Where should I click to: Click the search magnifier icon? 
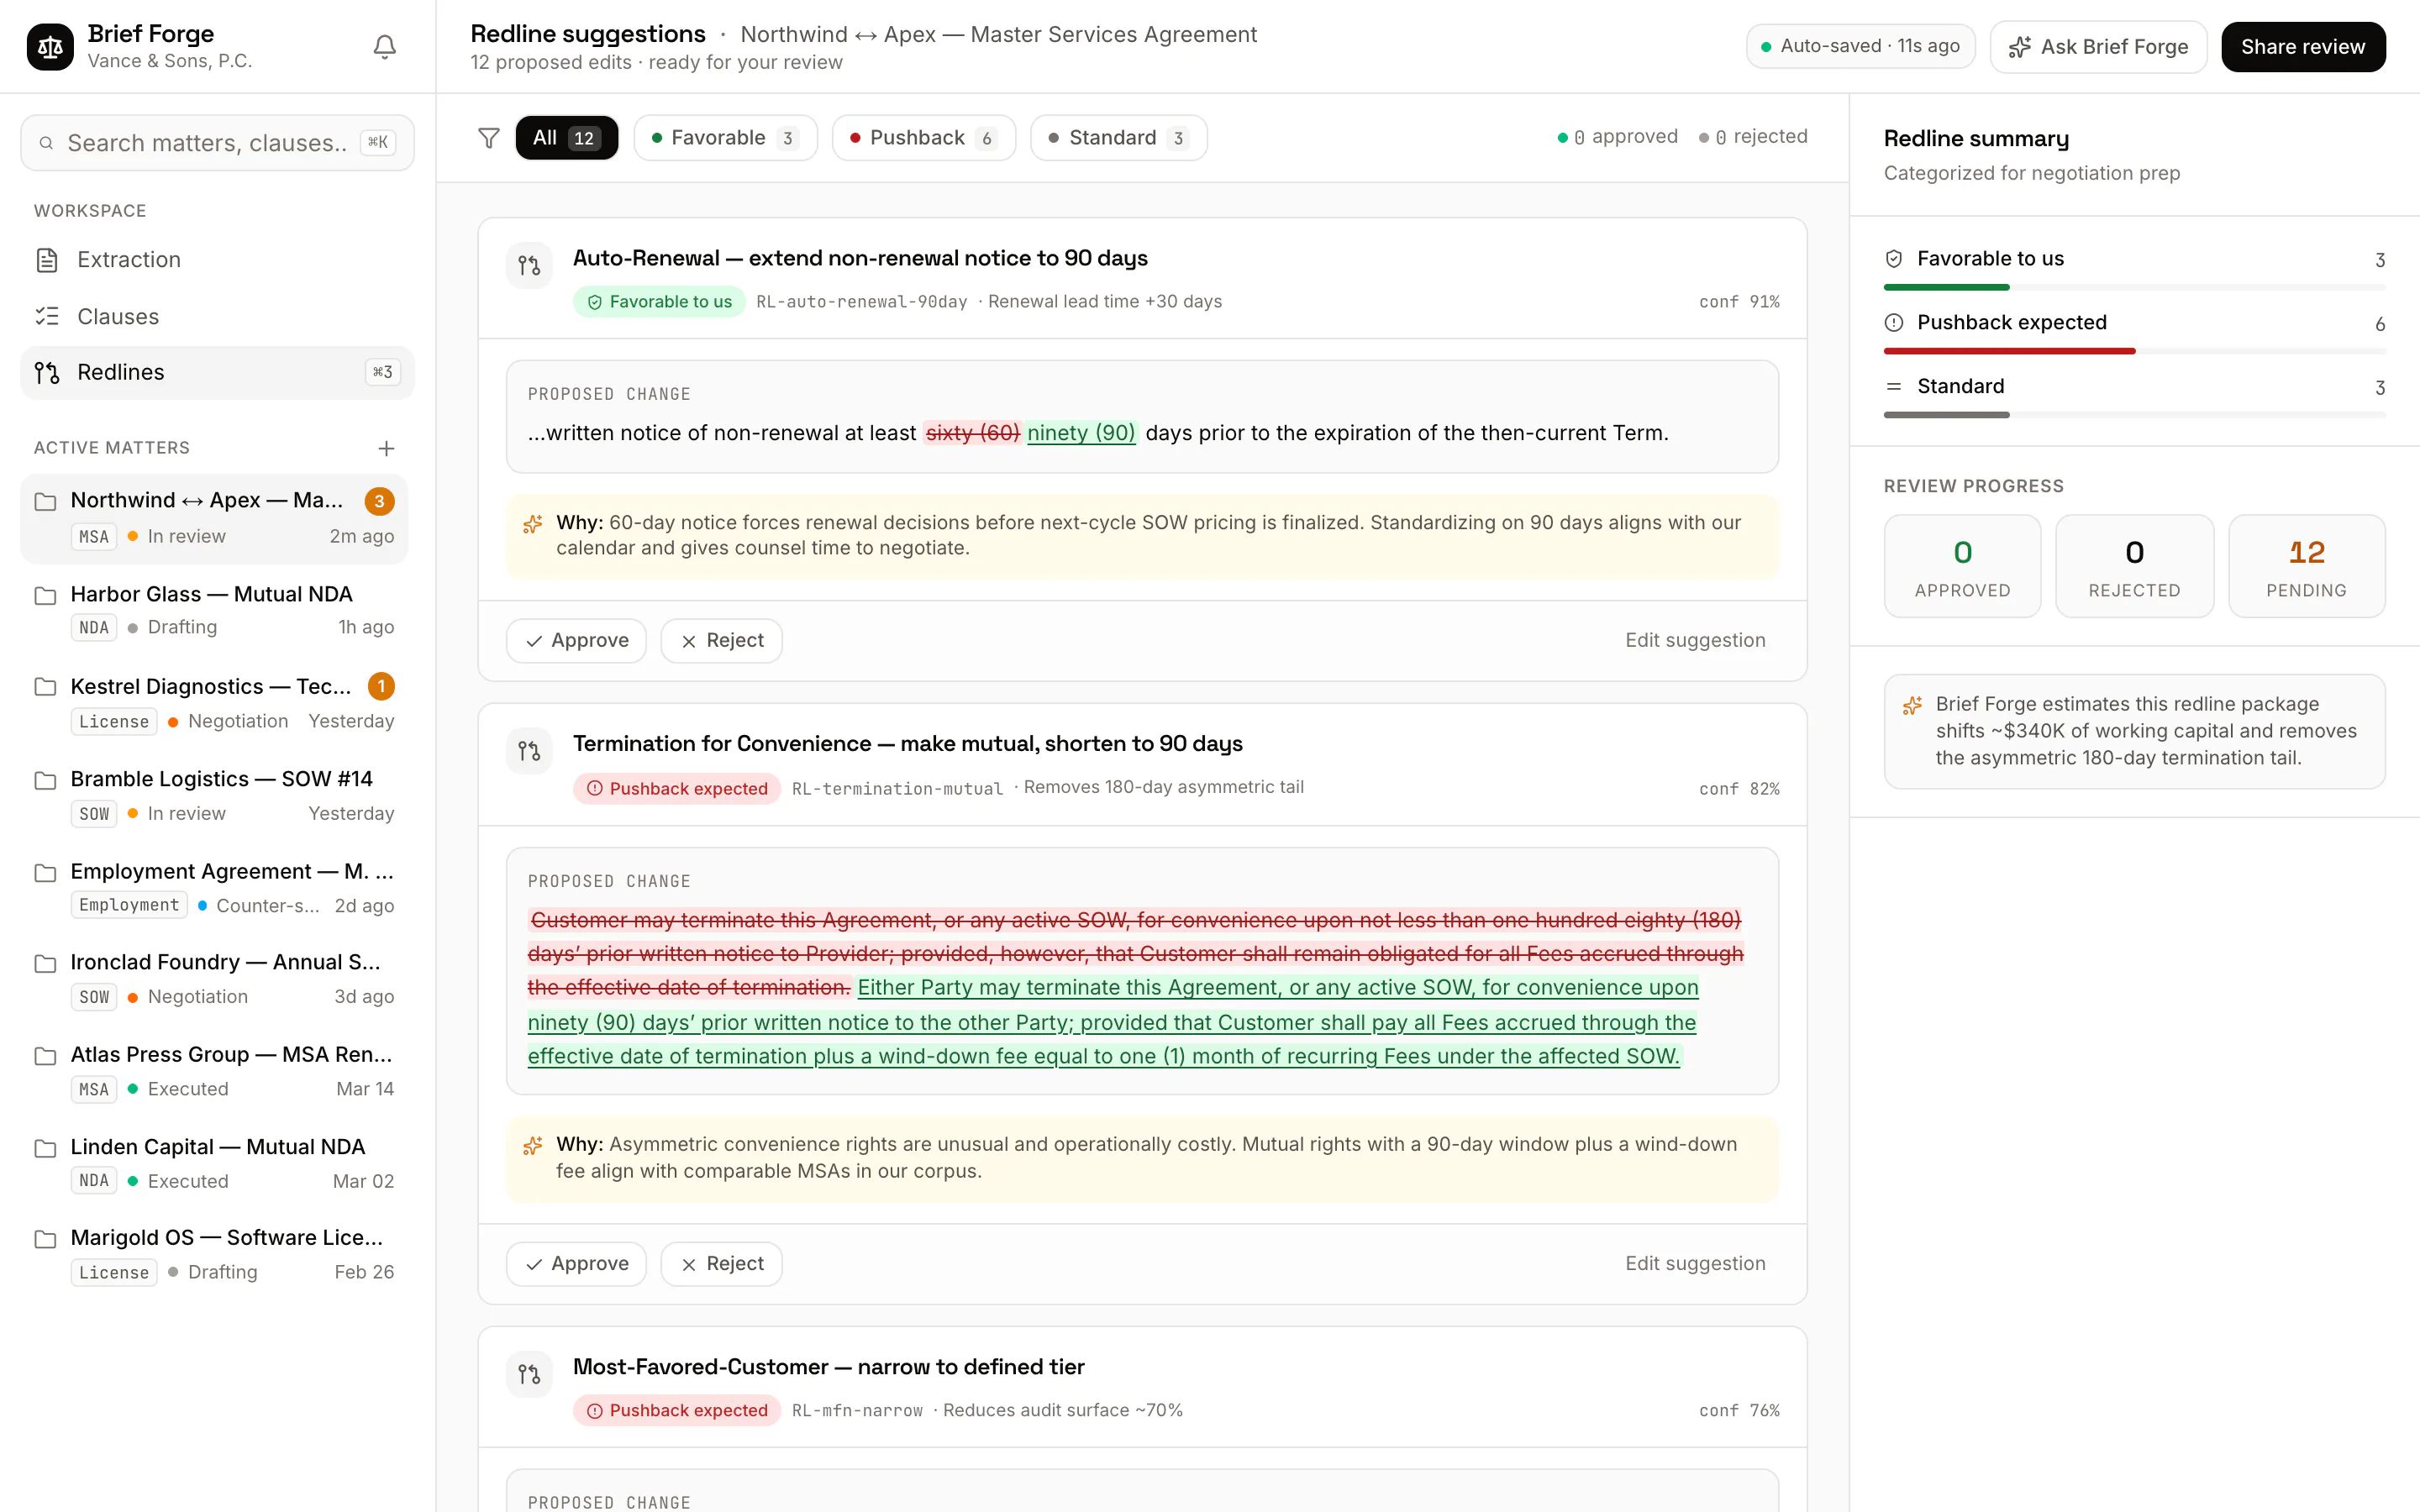coord(46,143)
